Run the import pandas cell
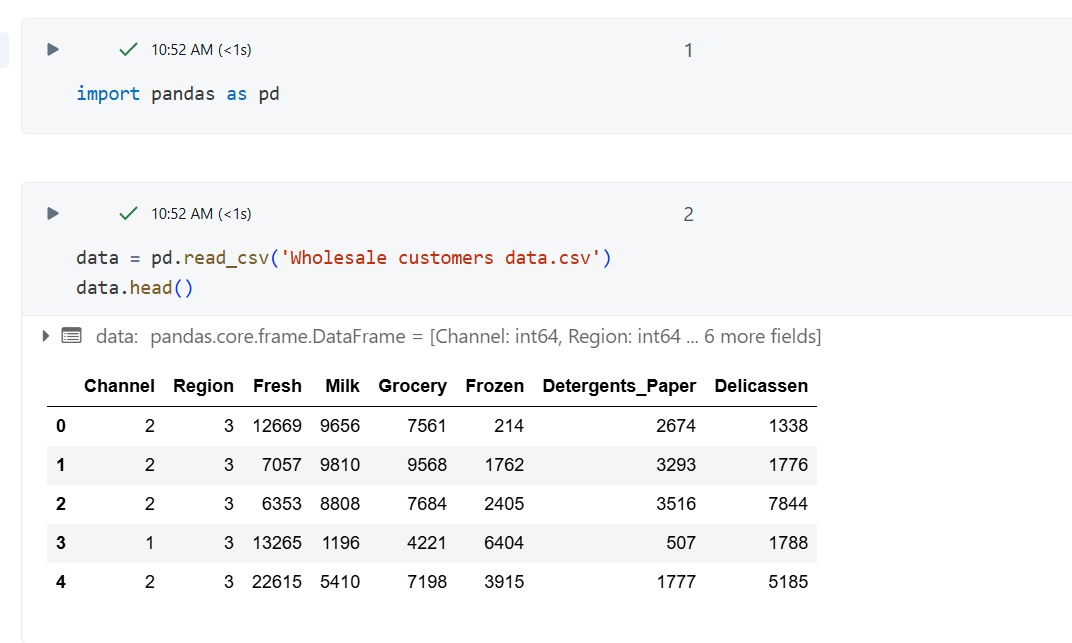 53,49
